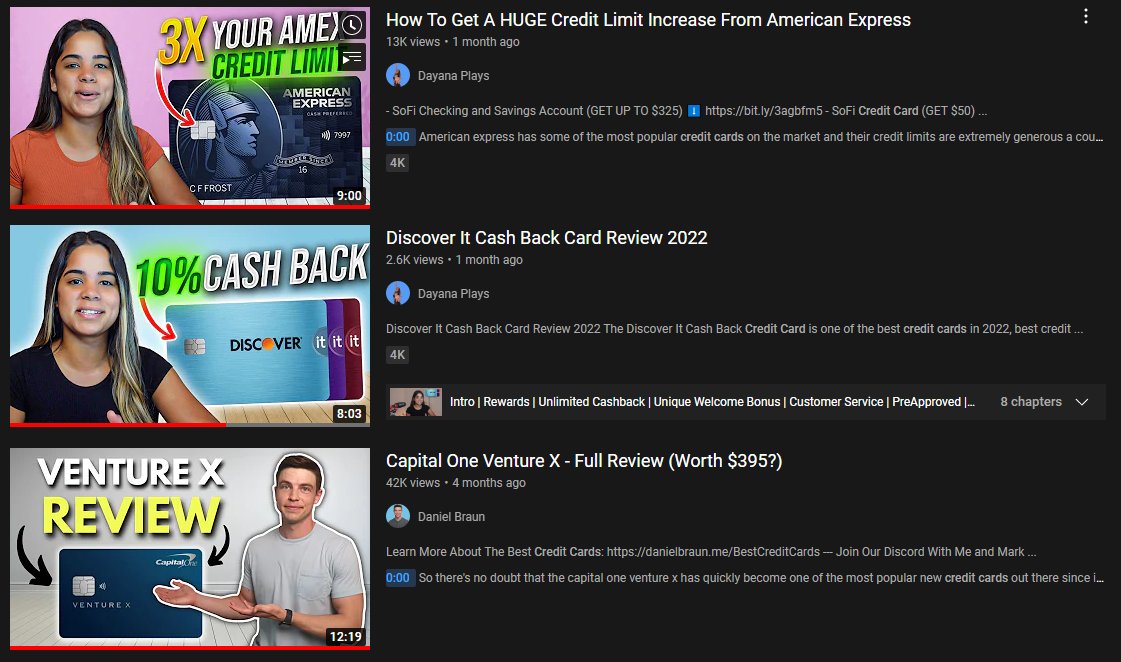Visit Dayana Plays channel name under Discover video
Image resolution: width=1121 pixels, height=662 pixels.
453,294
